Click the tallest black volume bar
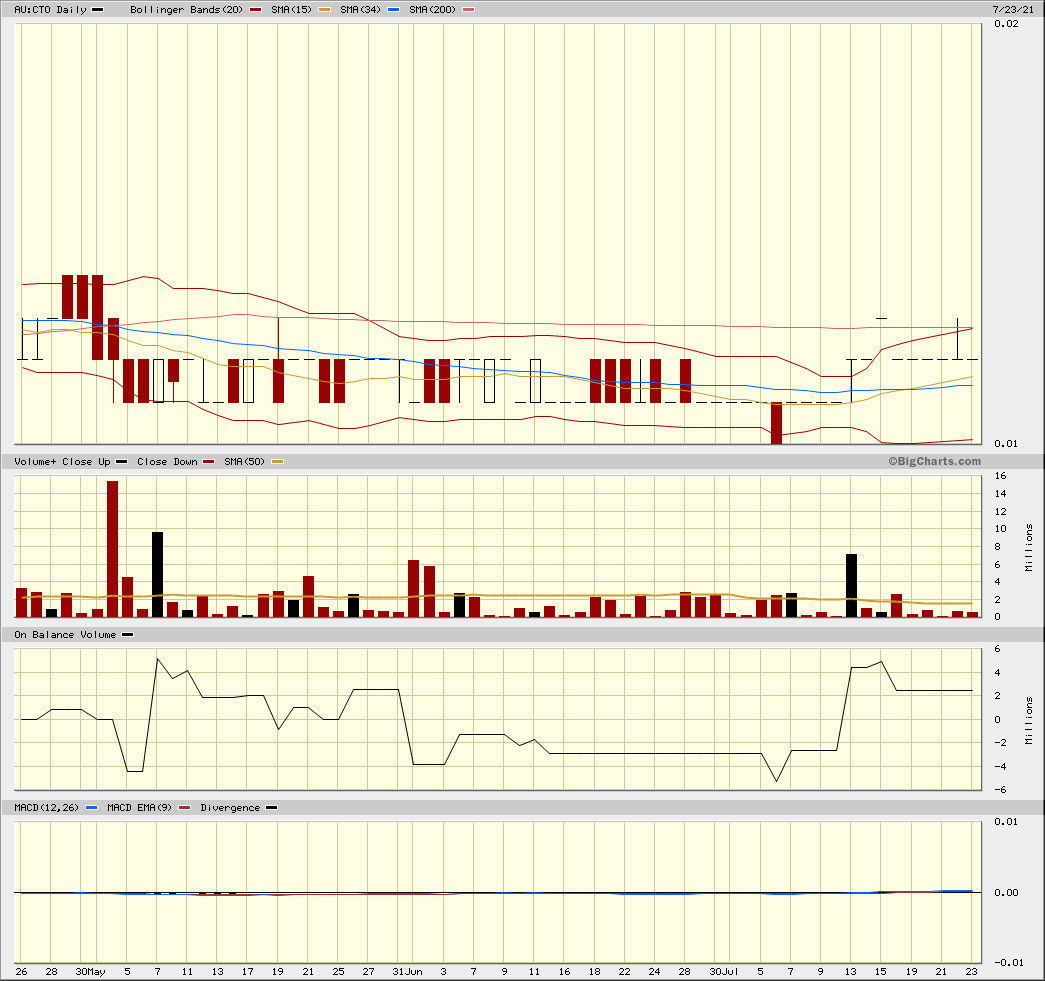Image resolution: width=1045 pixels, height=981 pixels. point(157,574)
